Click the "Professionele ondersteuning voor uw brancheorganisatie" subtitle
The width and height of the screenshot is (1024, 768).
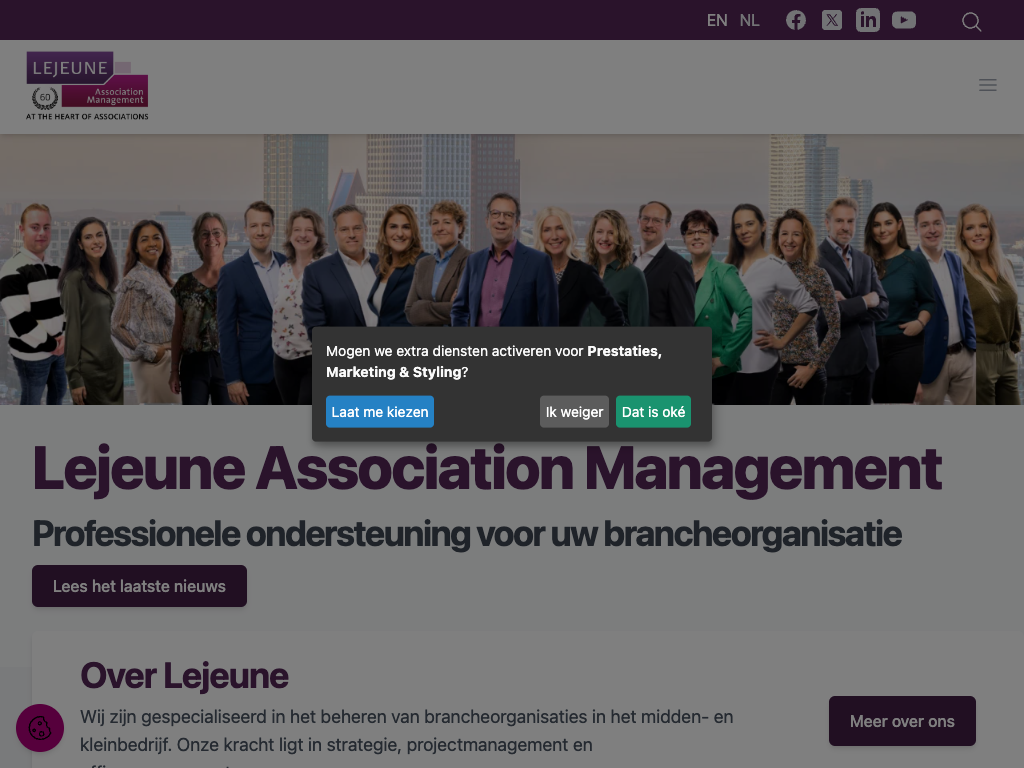pos(467,534)
